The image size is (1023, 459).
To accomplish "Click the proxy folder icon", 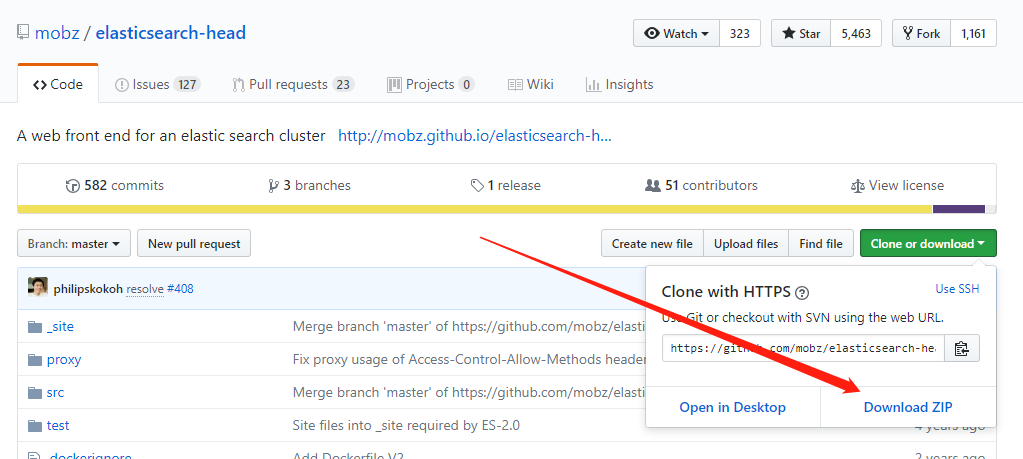I will [x=35, y=359].
